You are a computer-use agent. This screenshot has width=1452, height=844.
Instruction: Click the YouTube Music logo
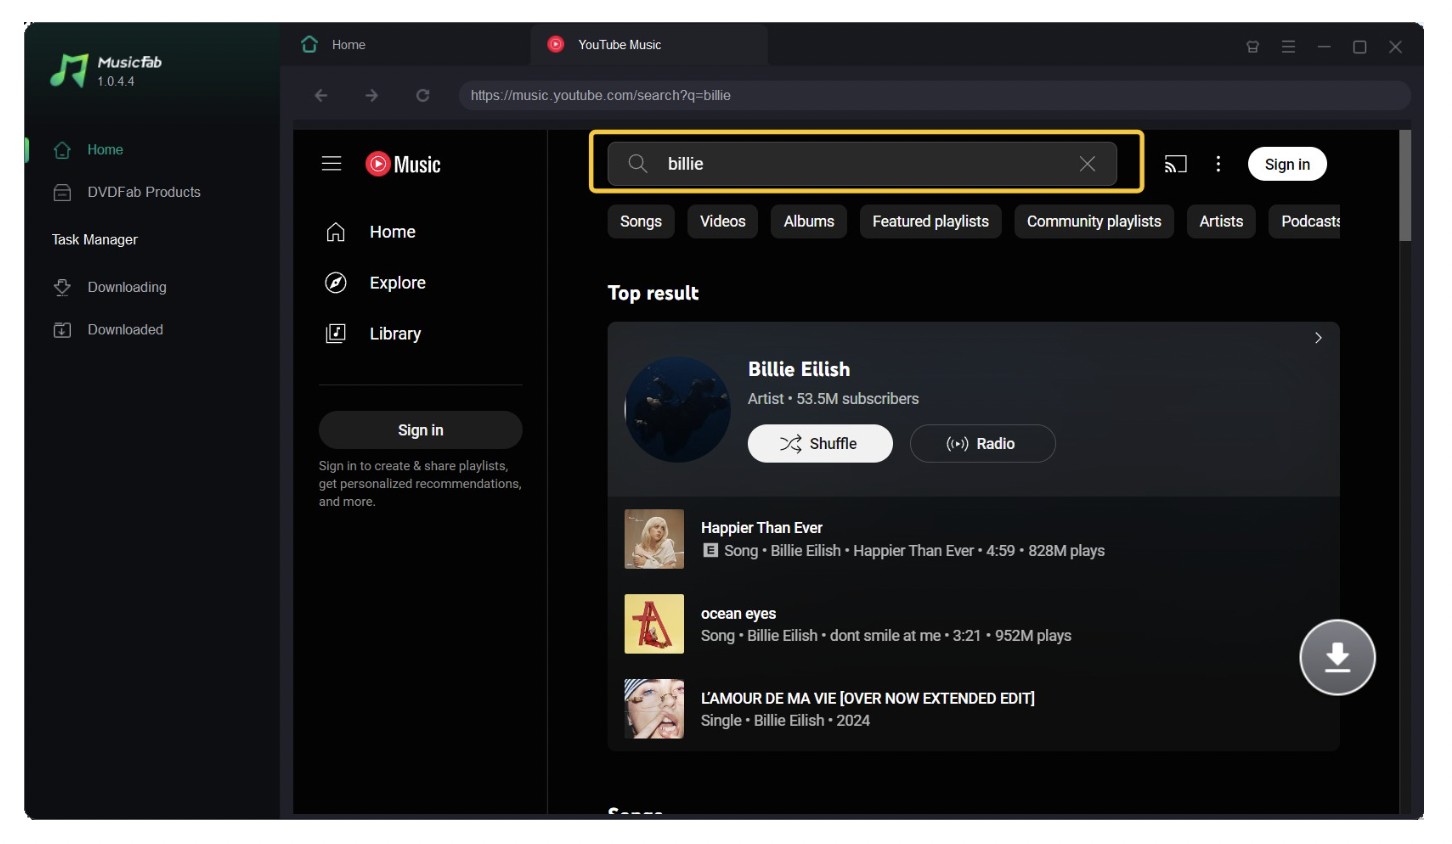(403, 164)
